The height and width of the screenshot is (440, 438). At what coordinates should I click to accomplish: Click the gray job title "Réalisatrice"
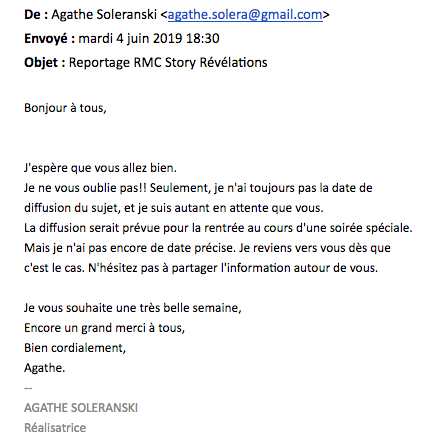pyautogui.click(x=55, y=428)
